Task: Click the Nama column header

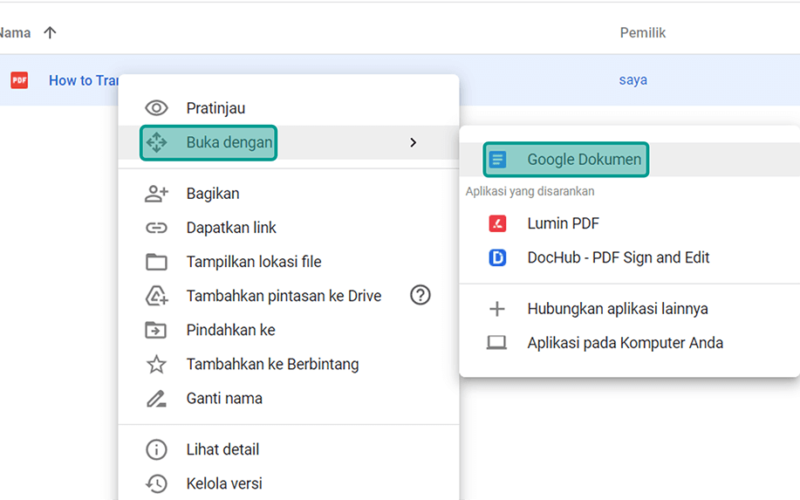Action: click(15, 33)
